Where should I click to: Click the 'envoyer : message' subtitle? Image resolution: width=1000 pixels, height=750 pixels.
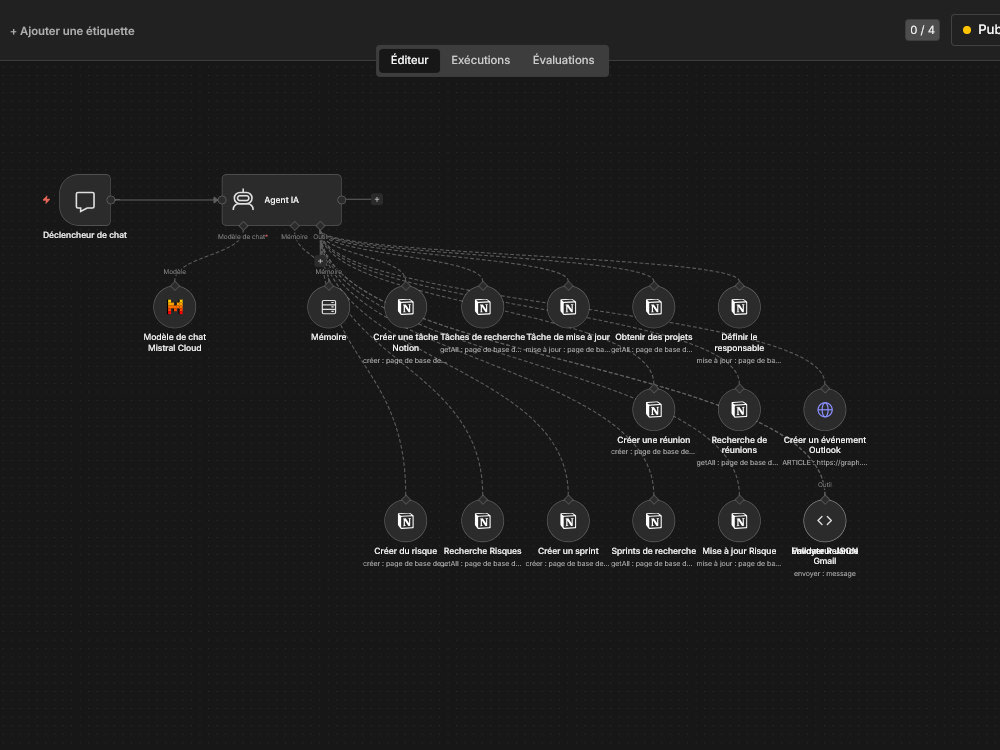[825, 573]
